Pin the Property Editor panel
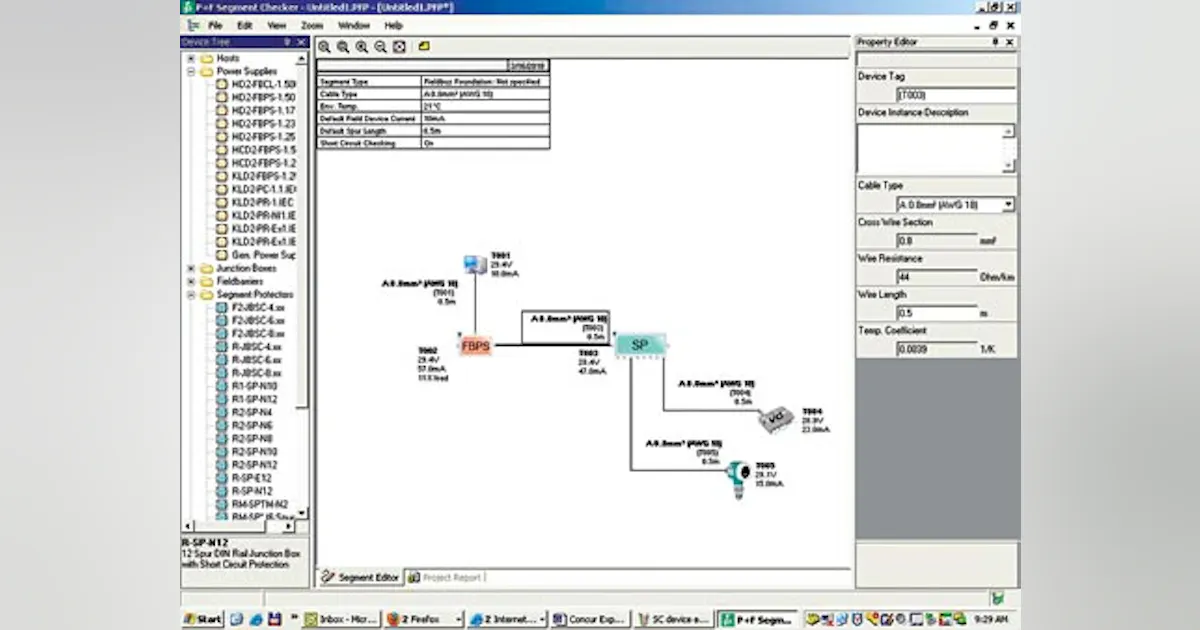This screenshot has width=1200, height=630. coord(995,42)
